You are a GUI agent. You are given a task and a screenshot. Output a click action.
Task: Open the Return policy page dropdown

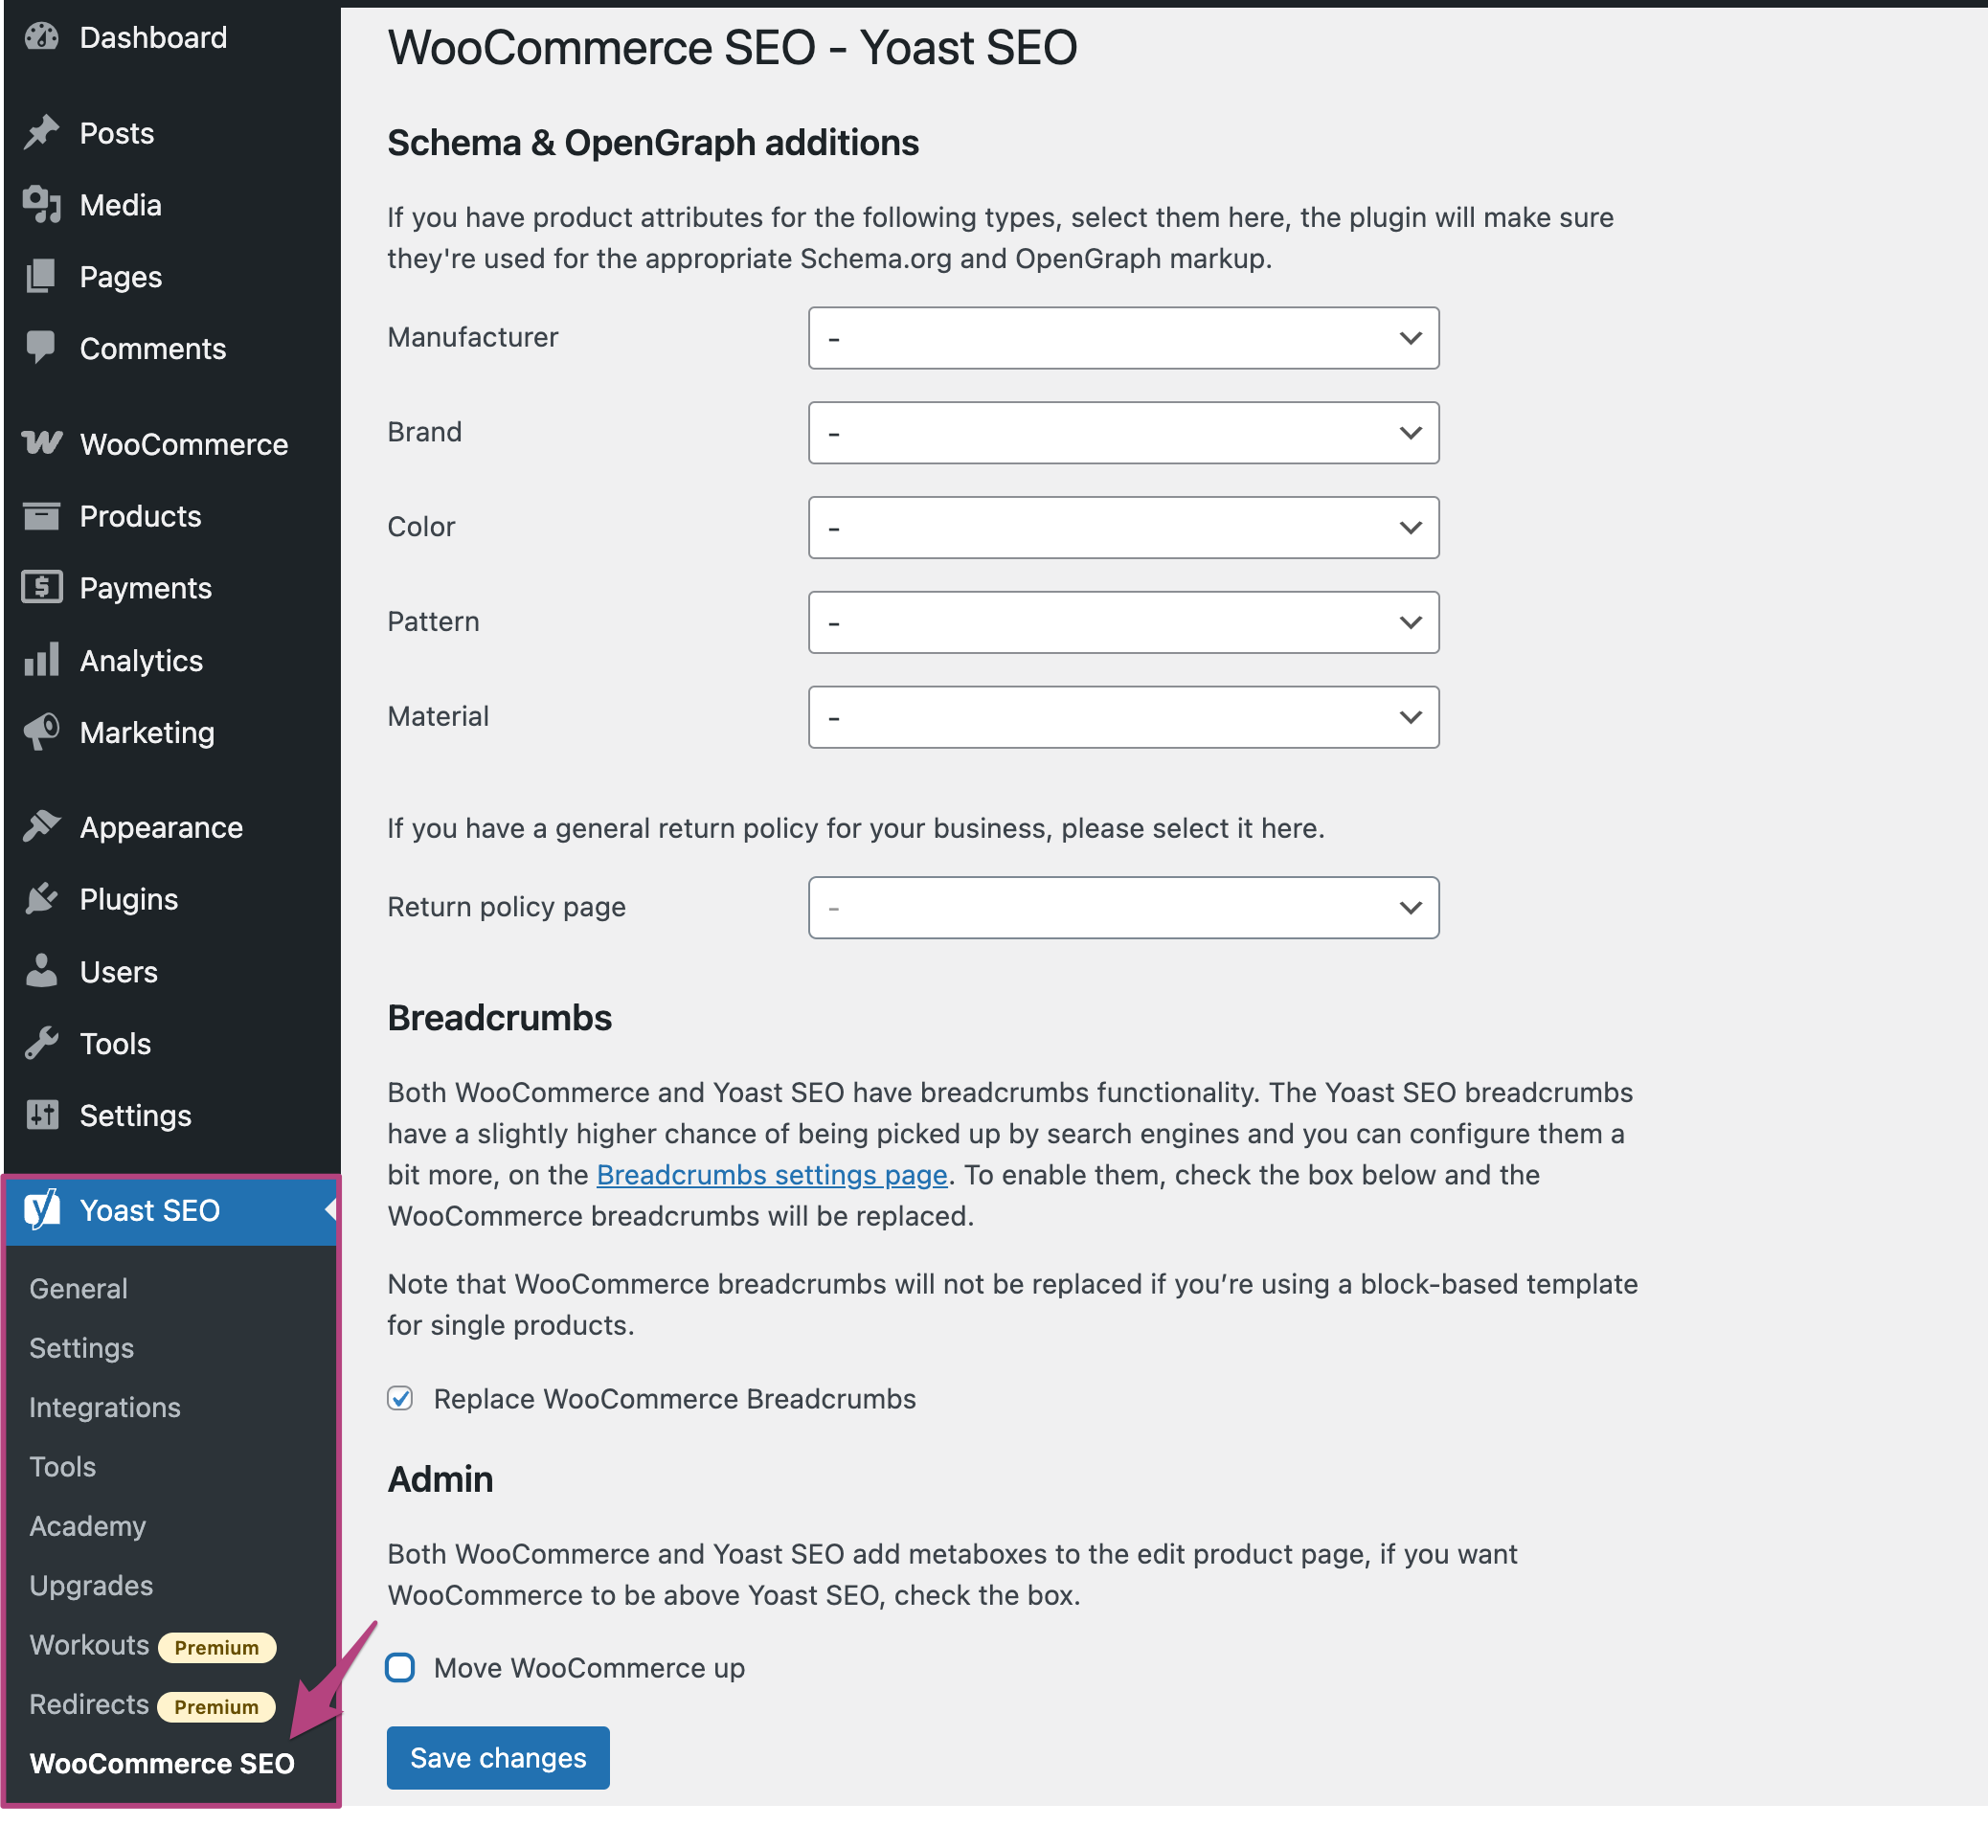[x=1123, y=908]
